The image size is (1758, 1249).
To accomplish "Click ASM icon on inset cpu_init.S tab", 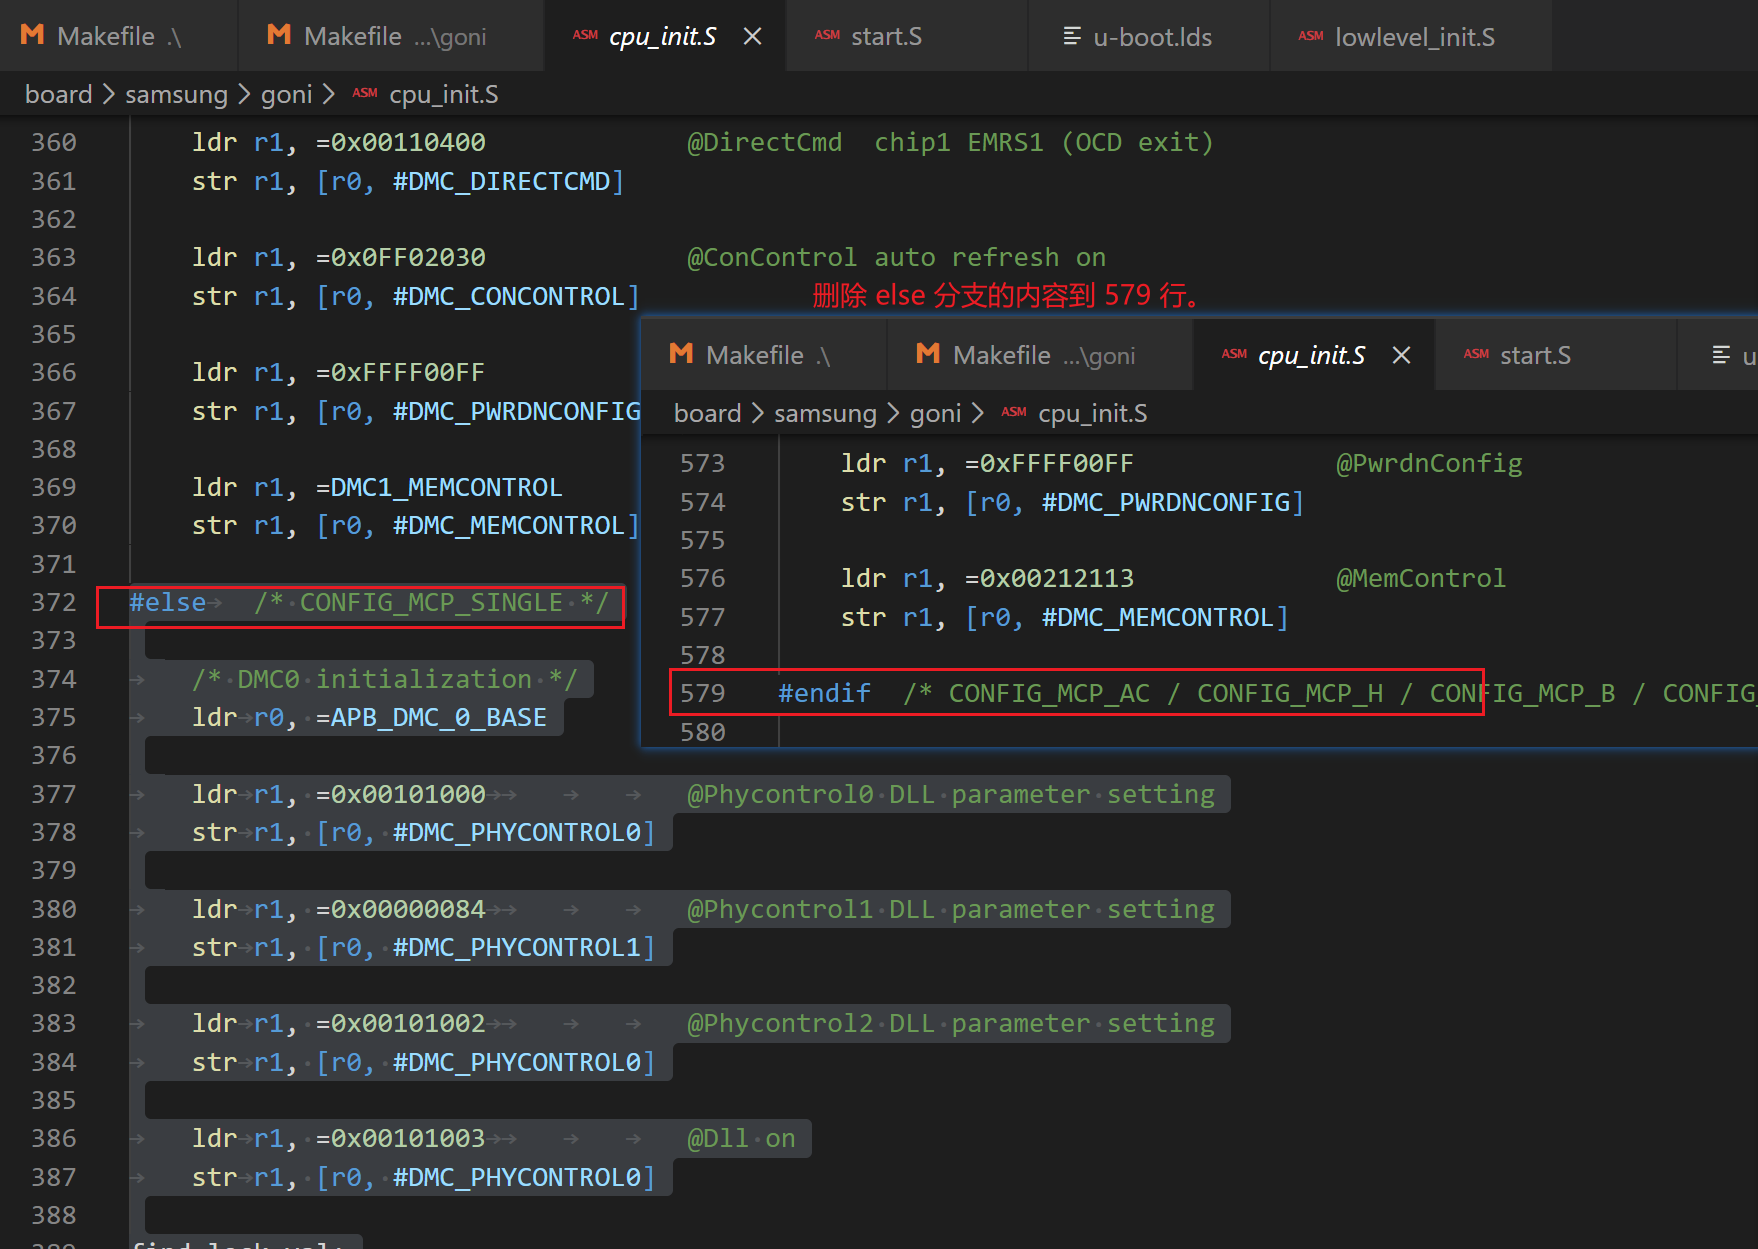I will coord(1234,354).
